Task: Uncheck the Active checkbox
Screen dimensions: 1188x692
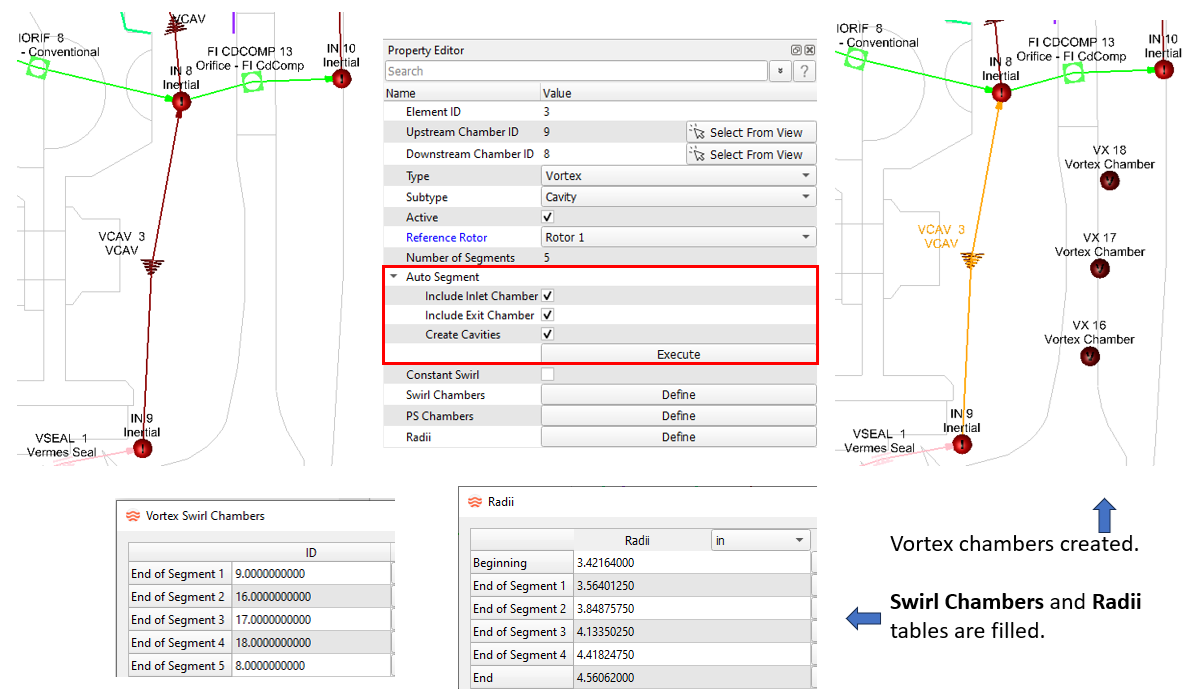Action: (547, 218)
